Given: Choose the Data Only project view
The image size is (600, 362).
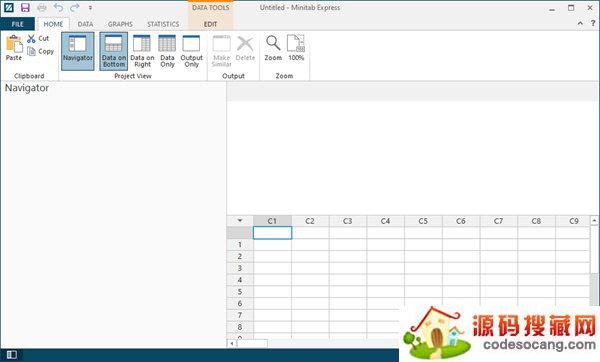Looking at the screenshot, I should [x=167, y=51].
